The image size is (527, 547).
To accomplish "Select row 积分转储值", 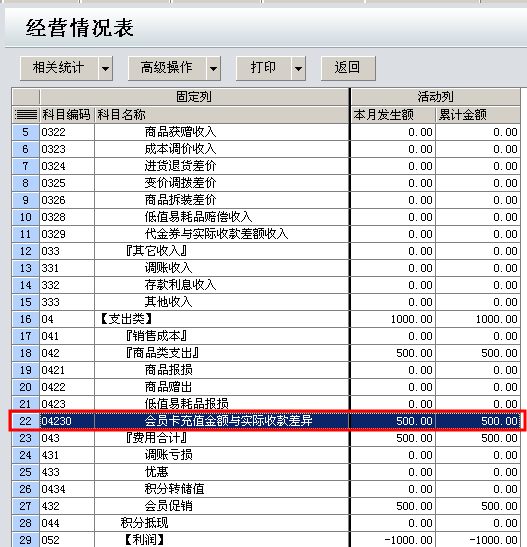I will pos(266,489).
